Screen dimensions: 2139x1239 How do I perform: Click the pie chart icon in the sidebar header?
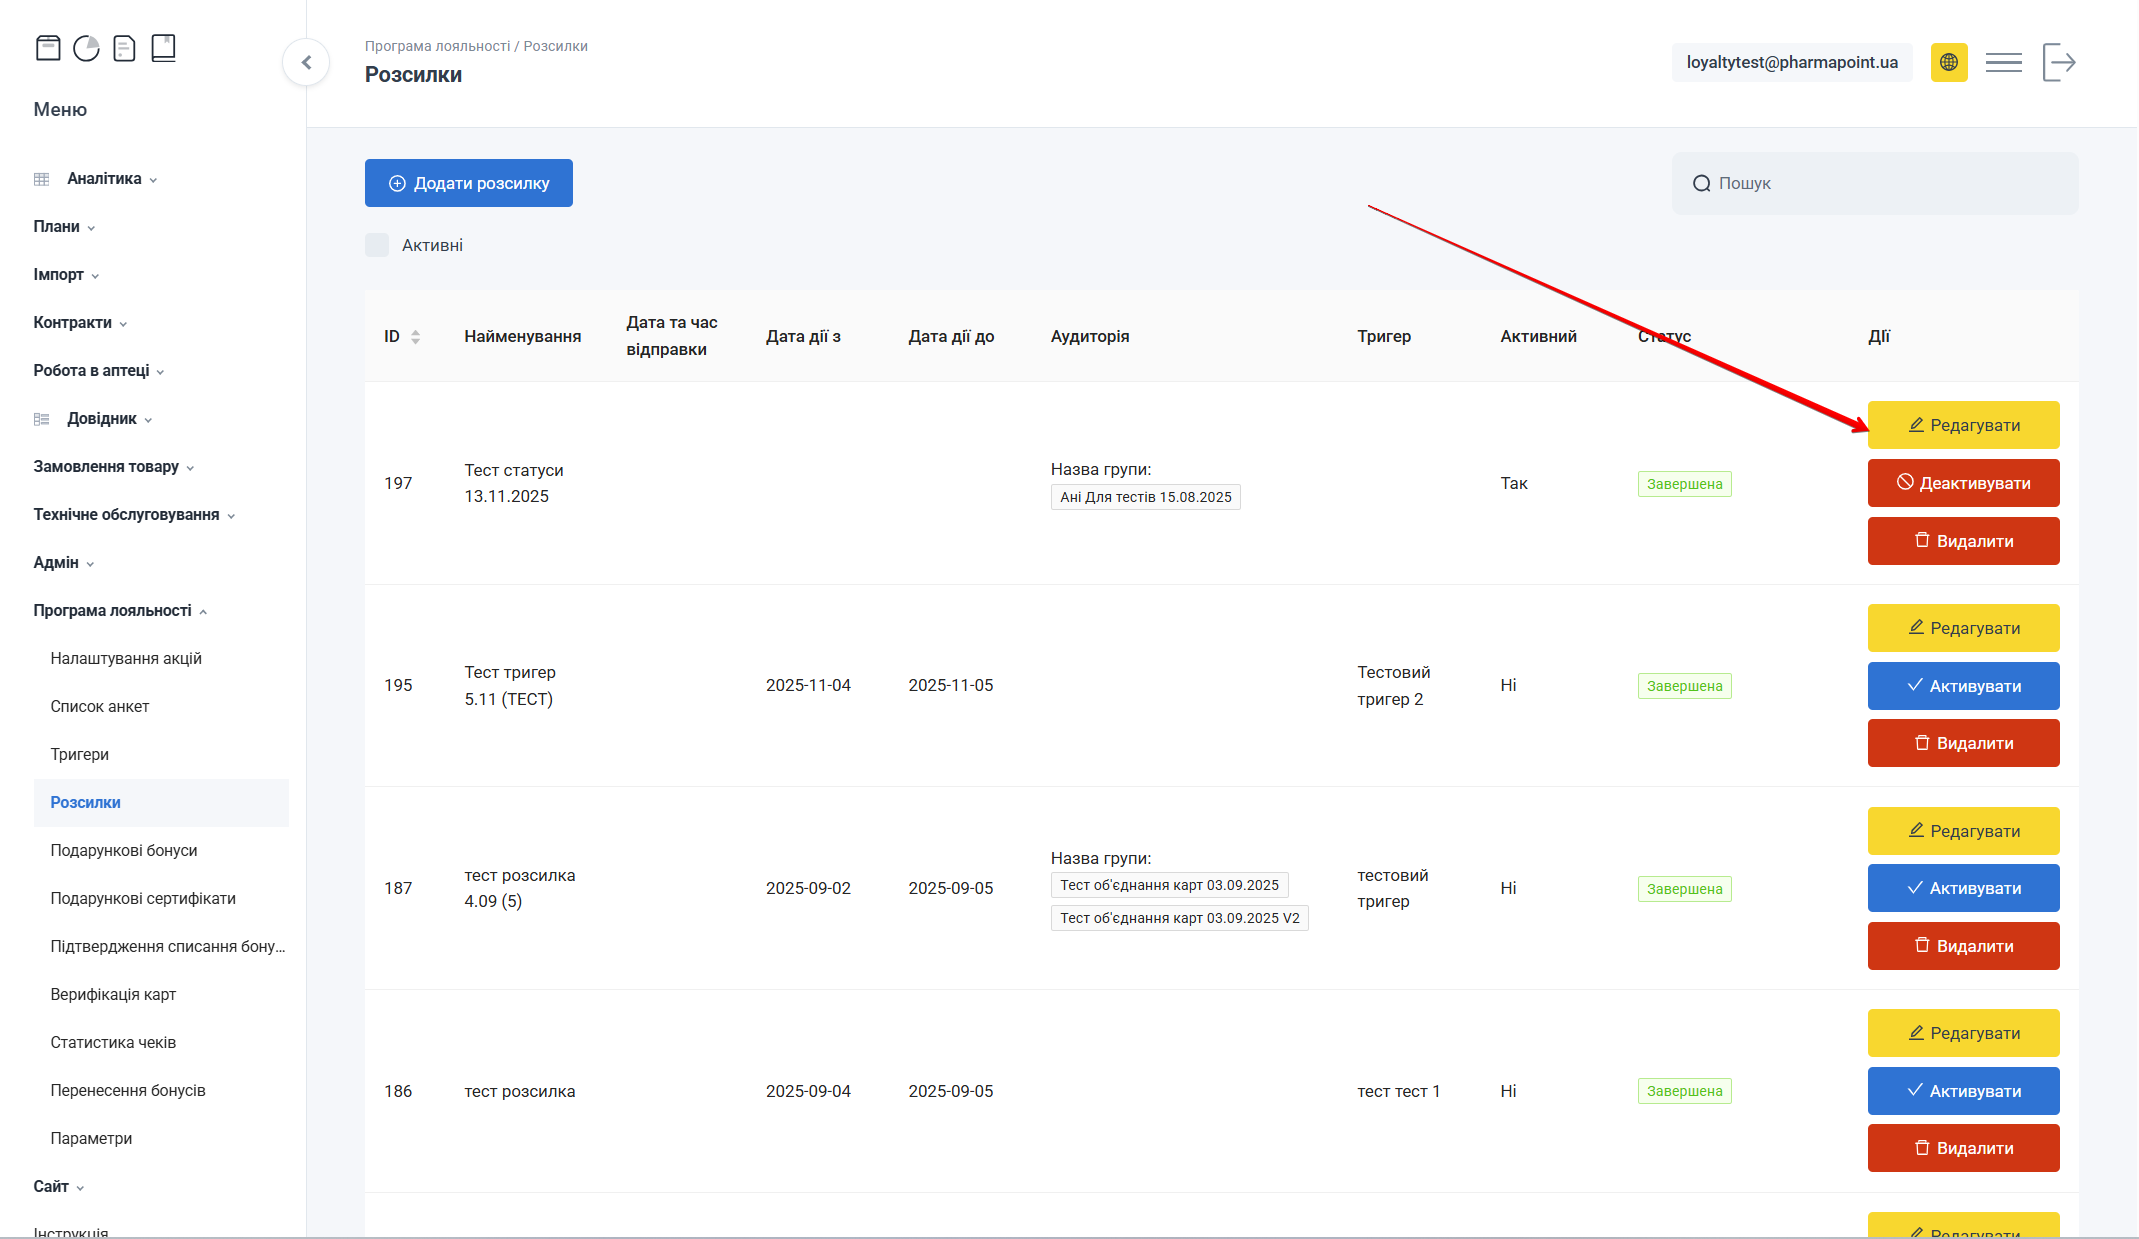(x=86, y=48)
